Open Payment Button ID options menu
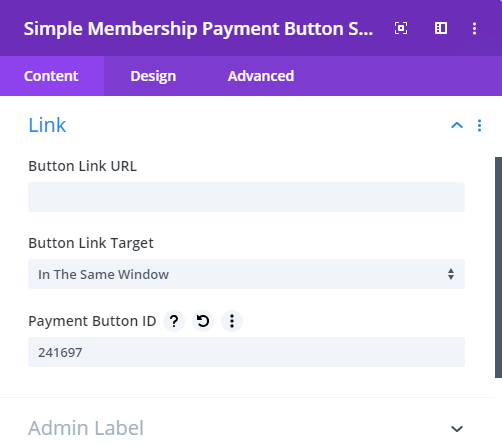 pos(232,321)
